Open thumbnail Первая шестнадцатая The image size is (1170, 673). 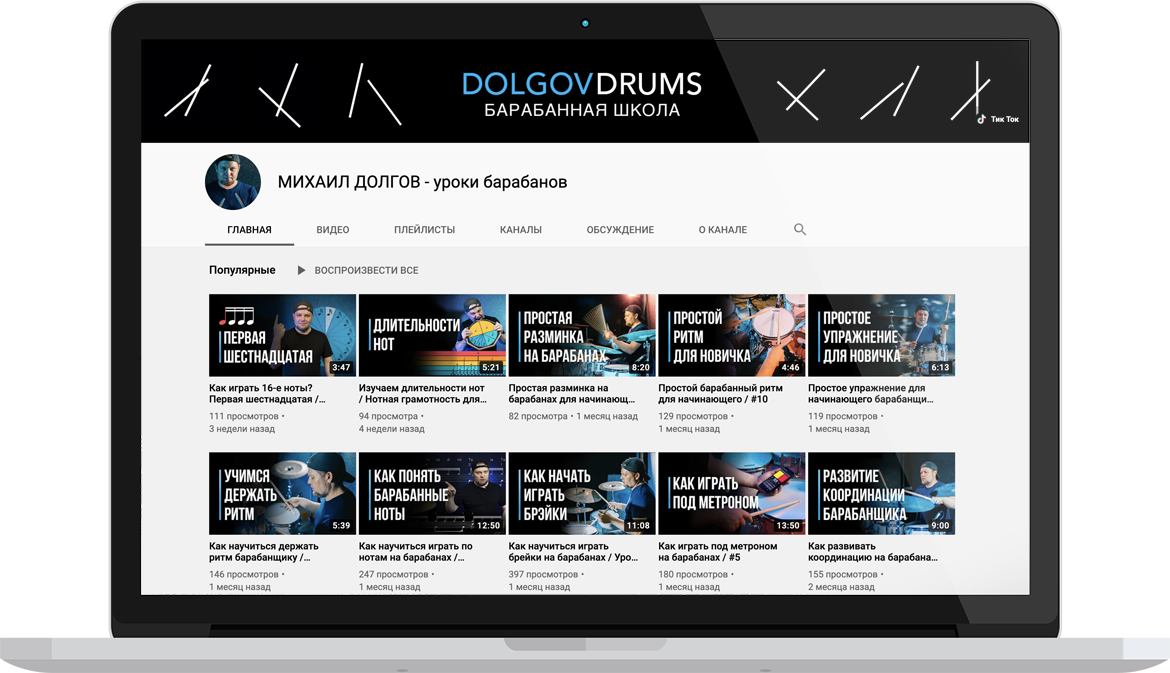(x=282, y=335)
